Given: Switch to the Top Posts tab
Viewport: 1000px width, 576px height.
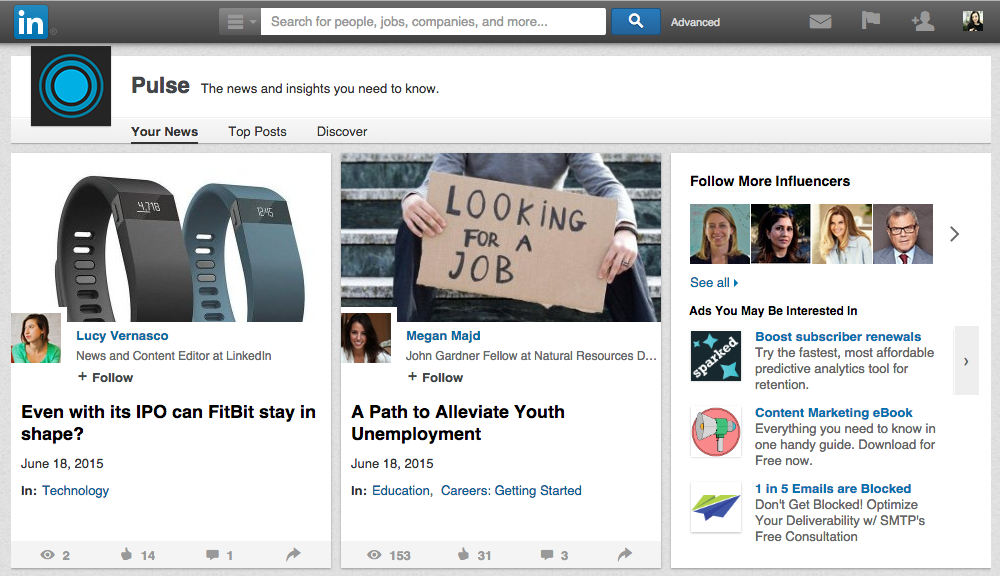Looking at the screenshot, I should click(x=257, y=131).
